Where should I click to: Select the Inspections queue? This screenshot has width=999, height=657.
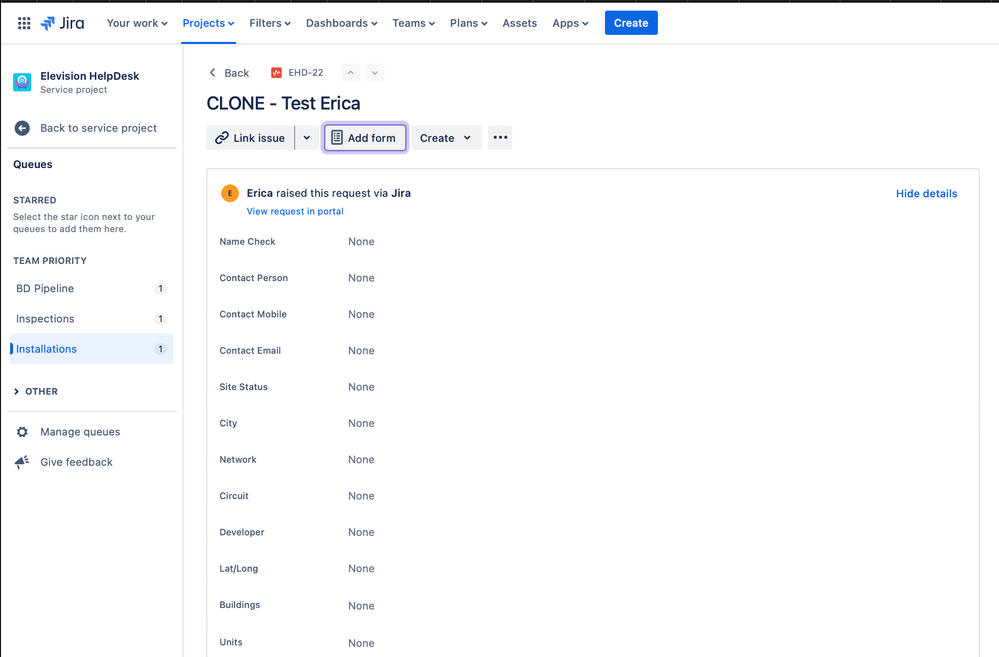click(91, 319)
